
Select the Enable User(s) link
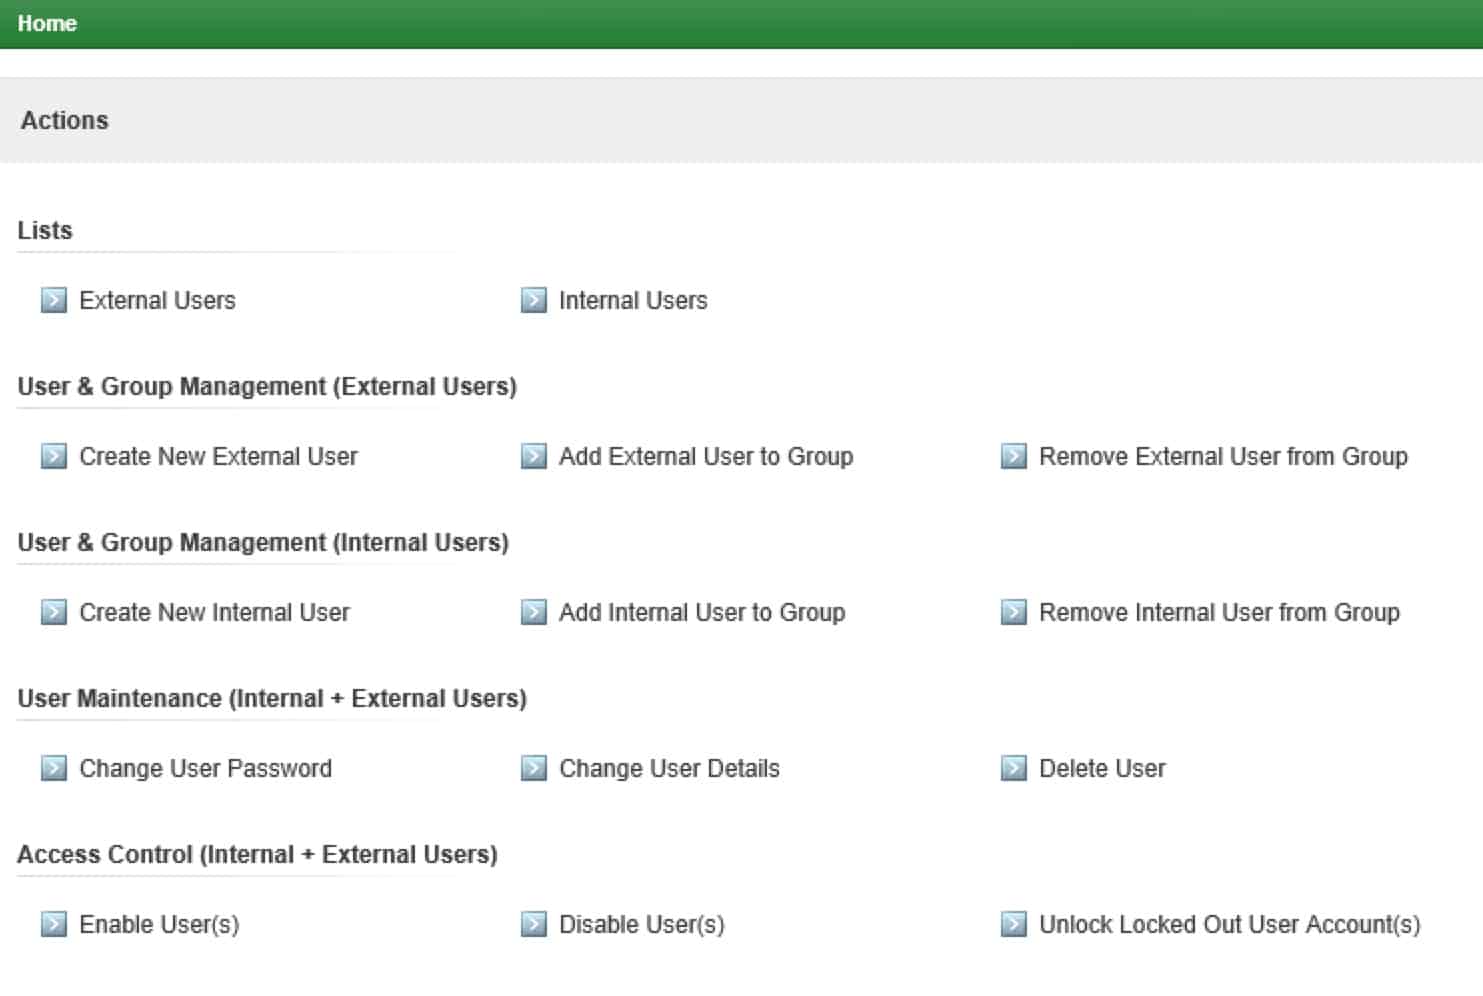pos(159,924)
